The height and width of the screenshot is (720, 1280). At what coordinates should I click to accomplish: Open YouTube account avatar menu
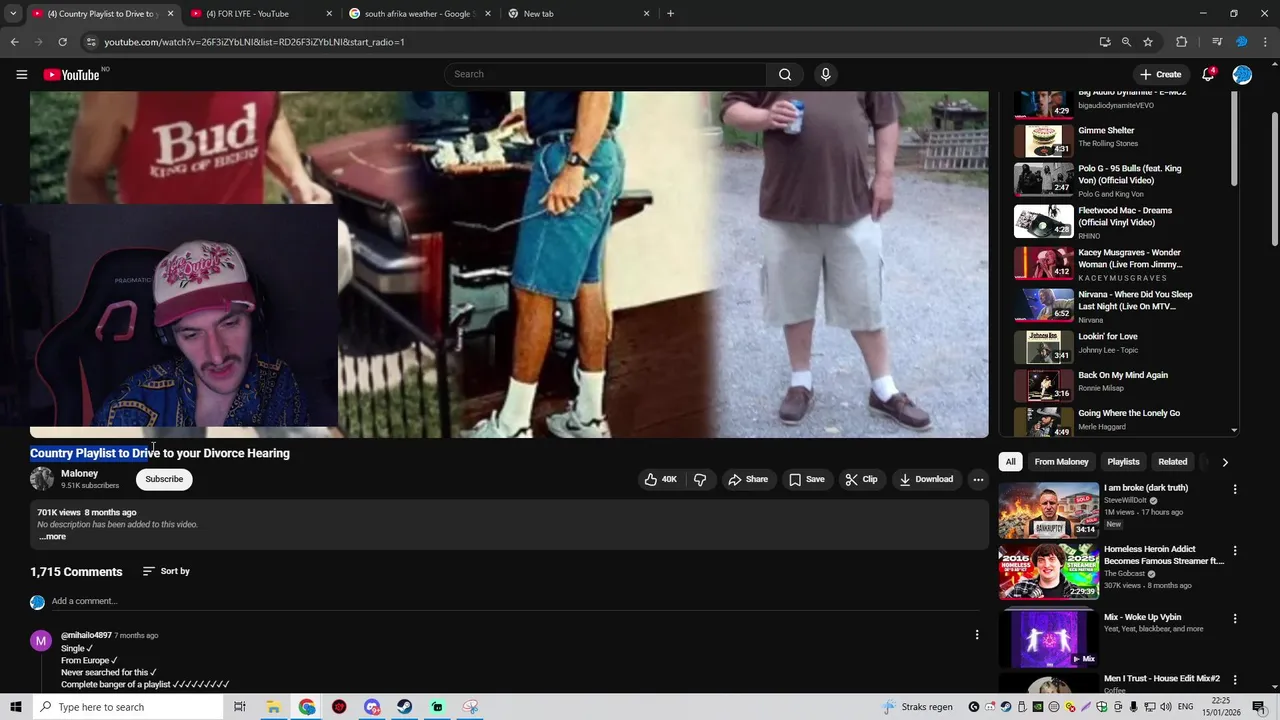coord(1242,74)
